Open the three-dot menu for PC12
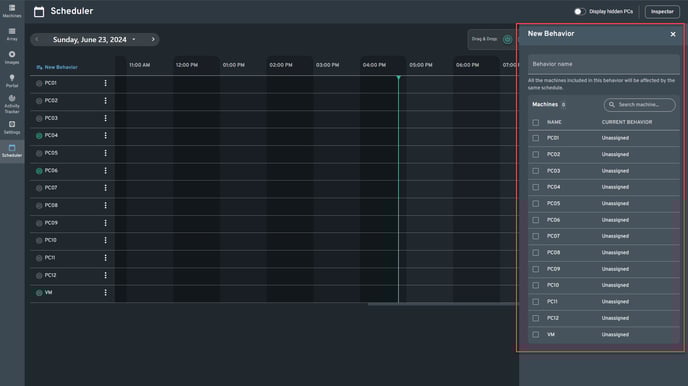The width and height of the screenshot is (688, 386). pos(105,275)
